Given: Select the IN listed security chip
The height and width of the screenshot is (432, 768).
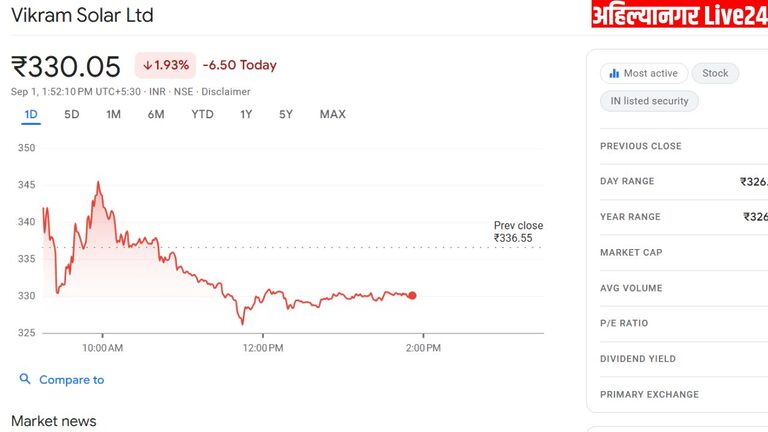Looking at the screenshot, I should [649, 101].
